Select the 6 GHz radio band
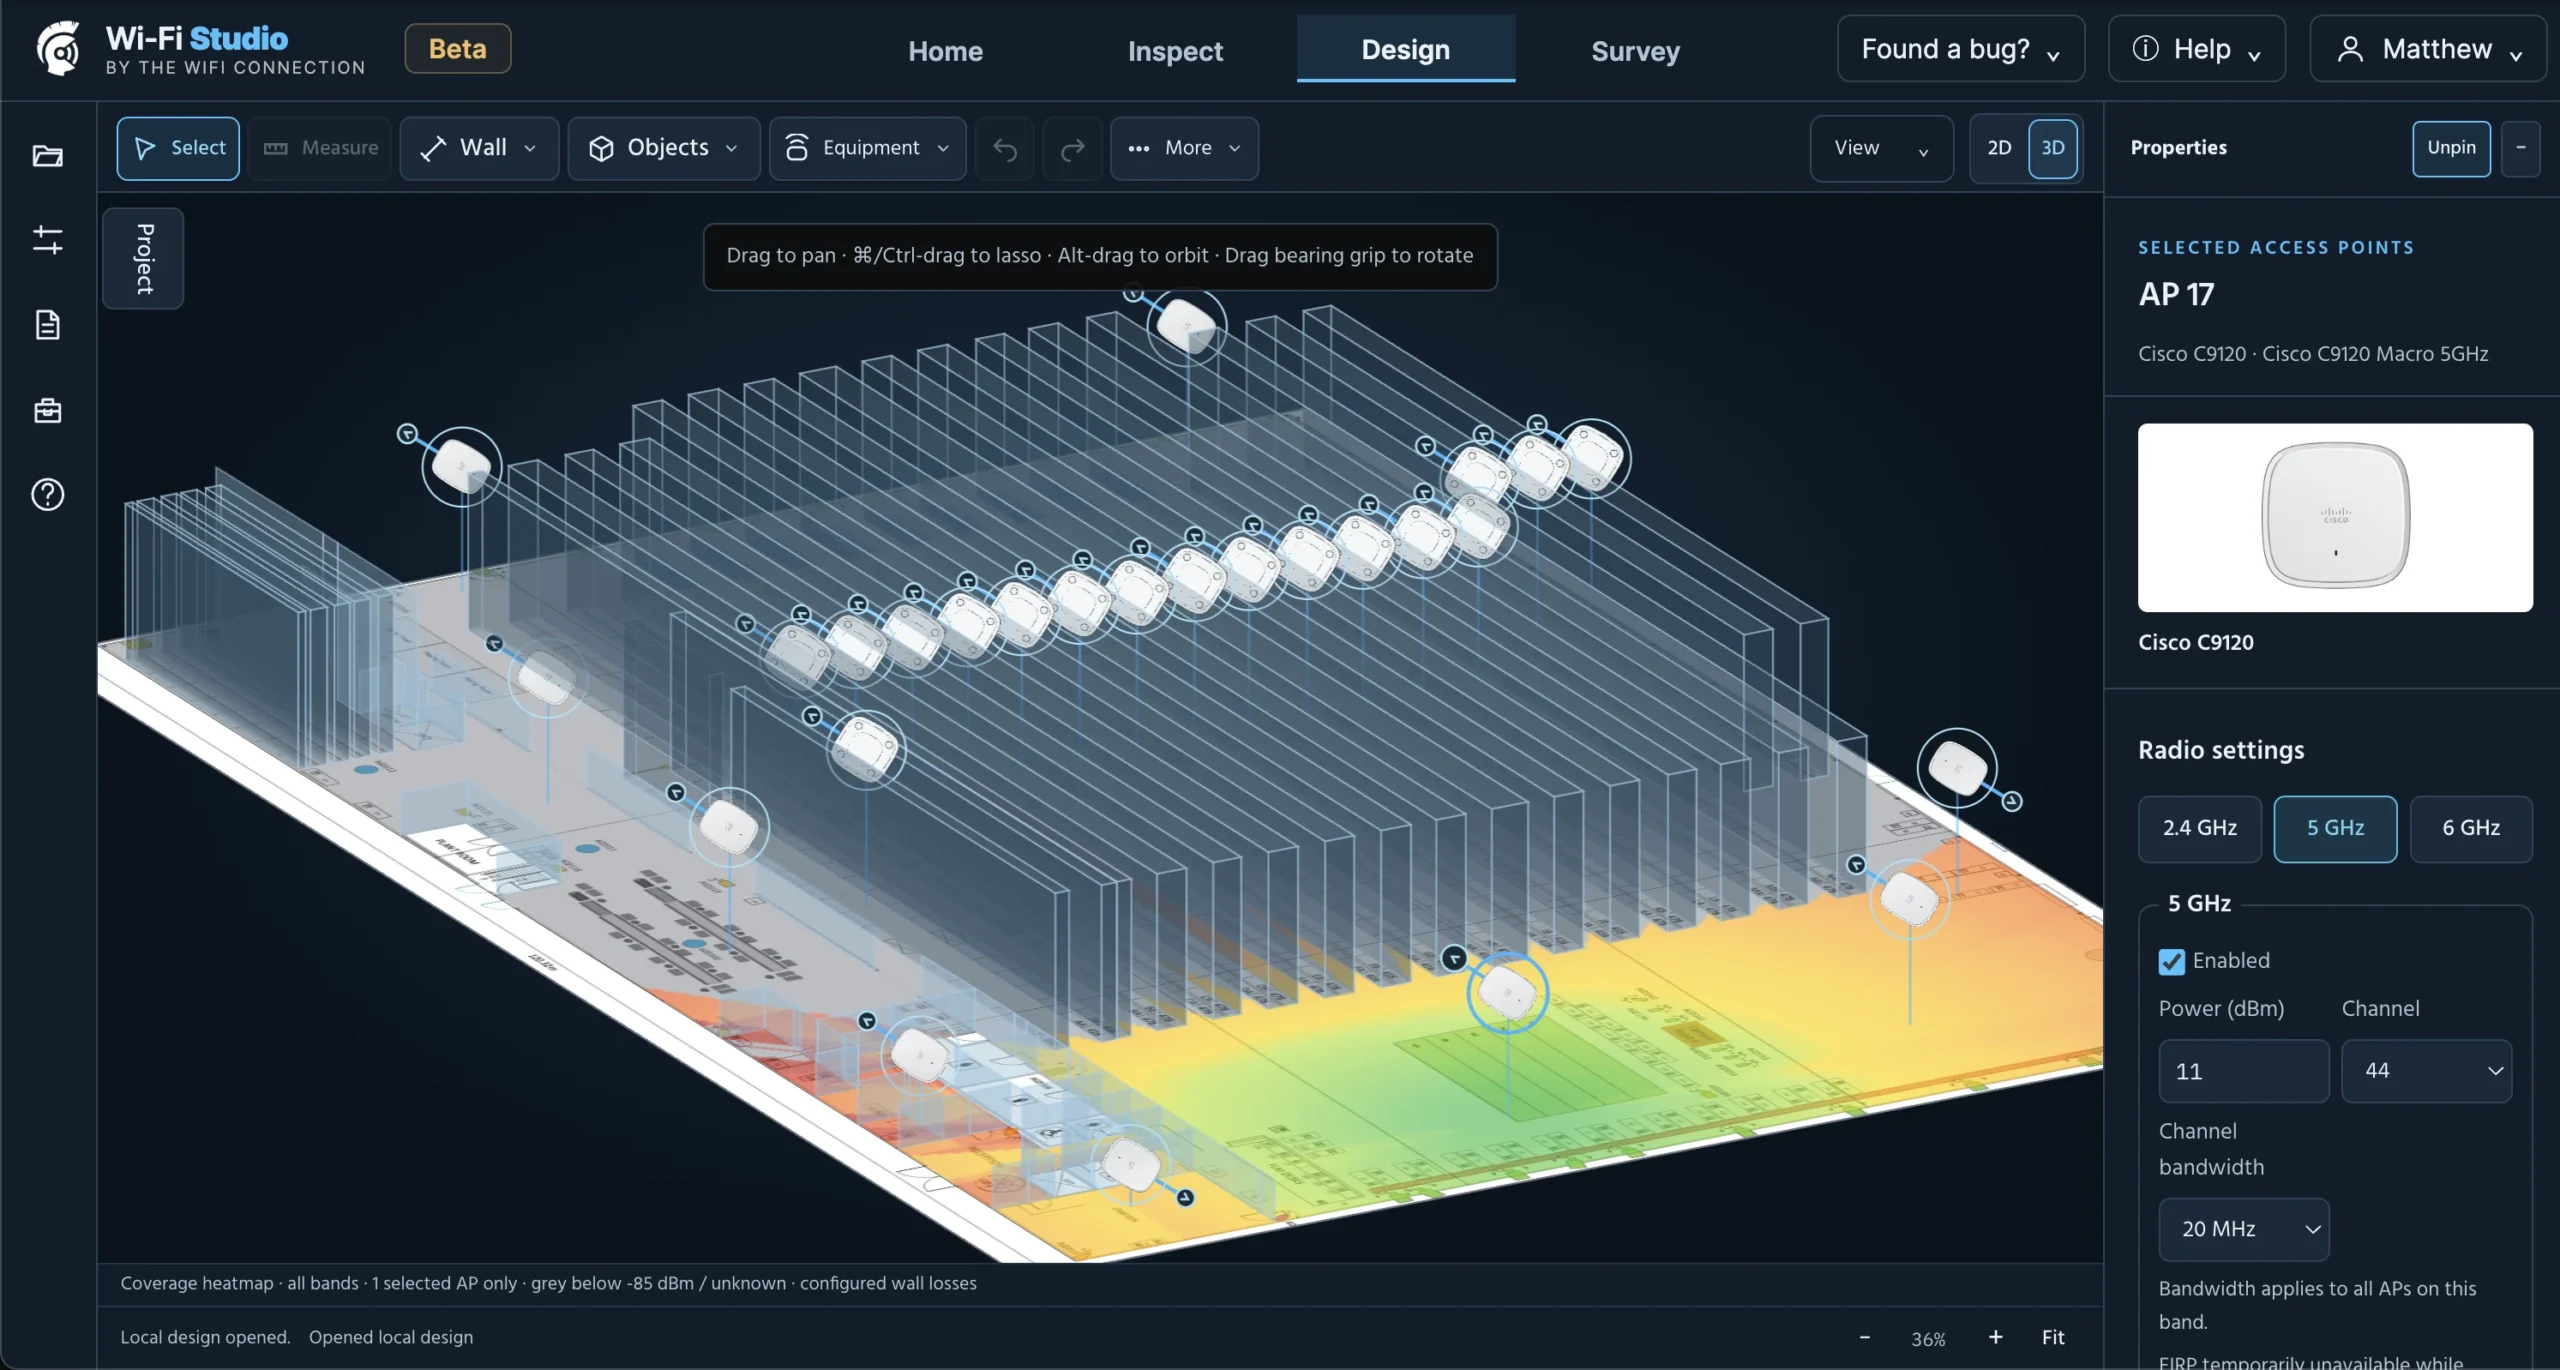Screen dimensions: 2560x1370 tap(2471, 828)
